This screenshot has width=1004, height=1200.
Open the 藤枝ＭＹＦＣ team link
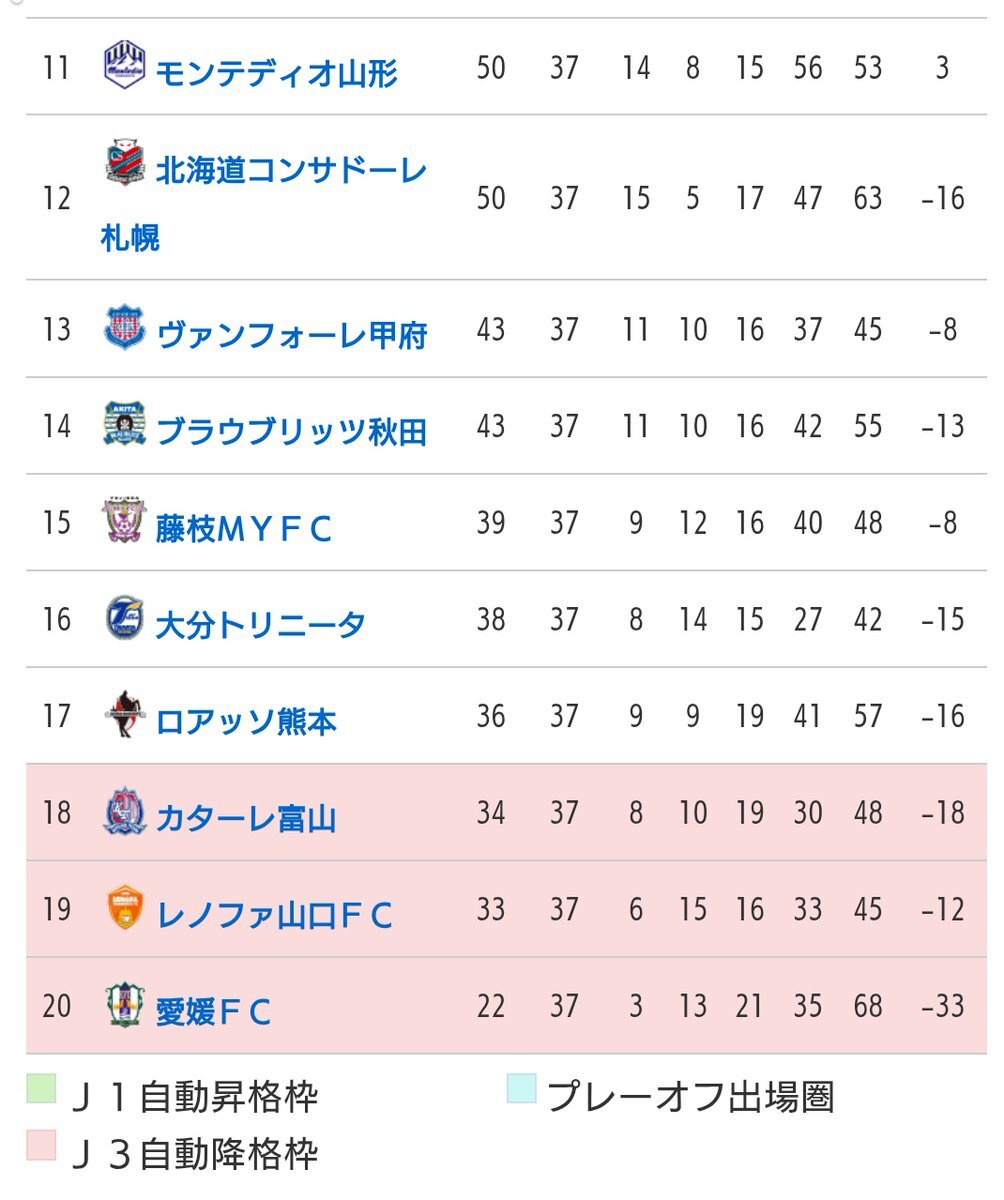coord(243,529)
